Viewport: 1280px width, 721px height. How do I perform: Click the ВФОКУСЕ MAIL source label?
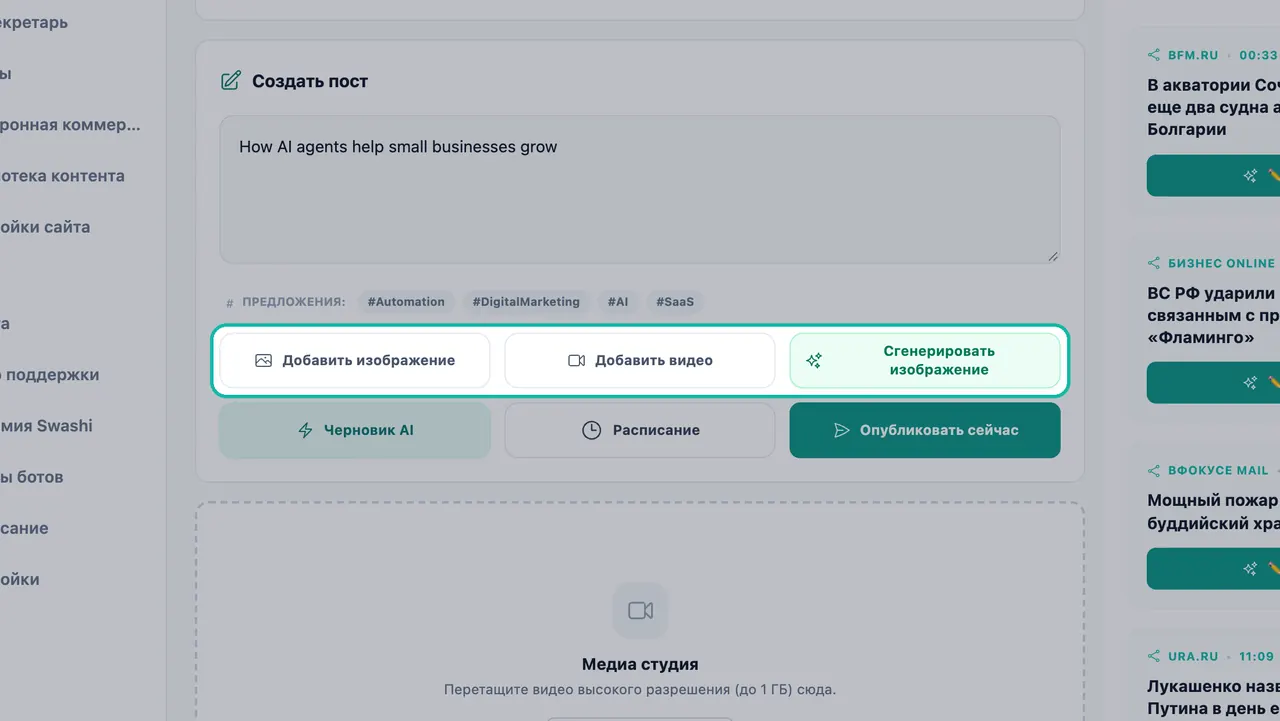coord(1218,470)
